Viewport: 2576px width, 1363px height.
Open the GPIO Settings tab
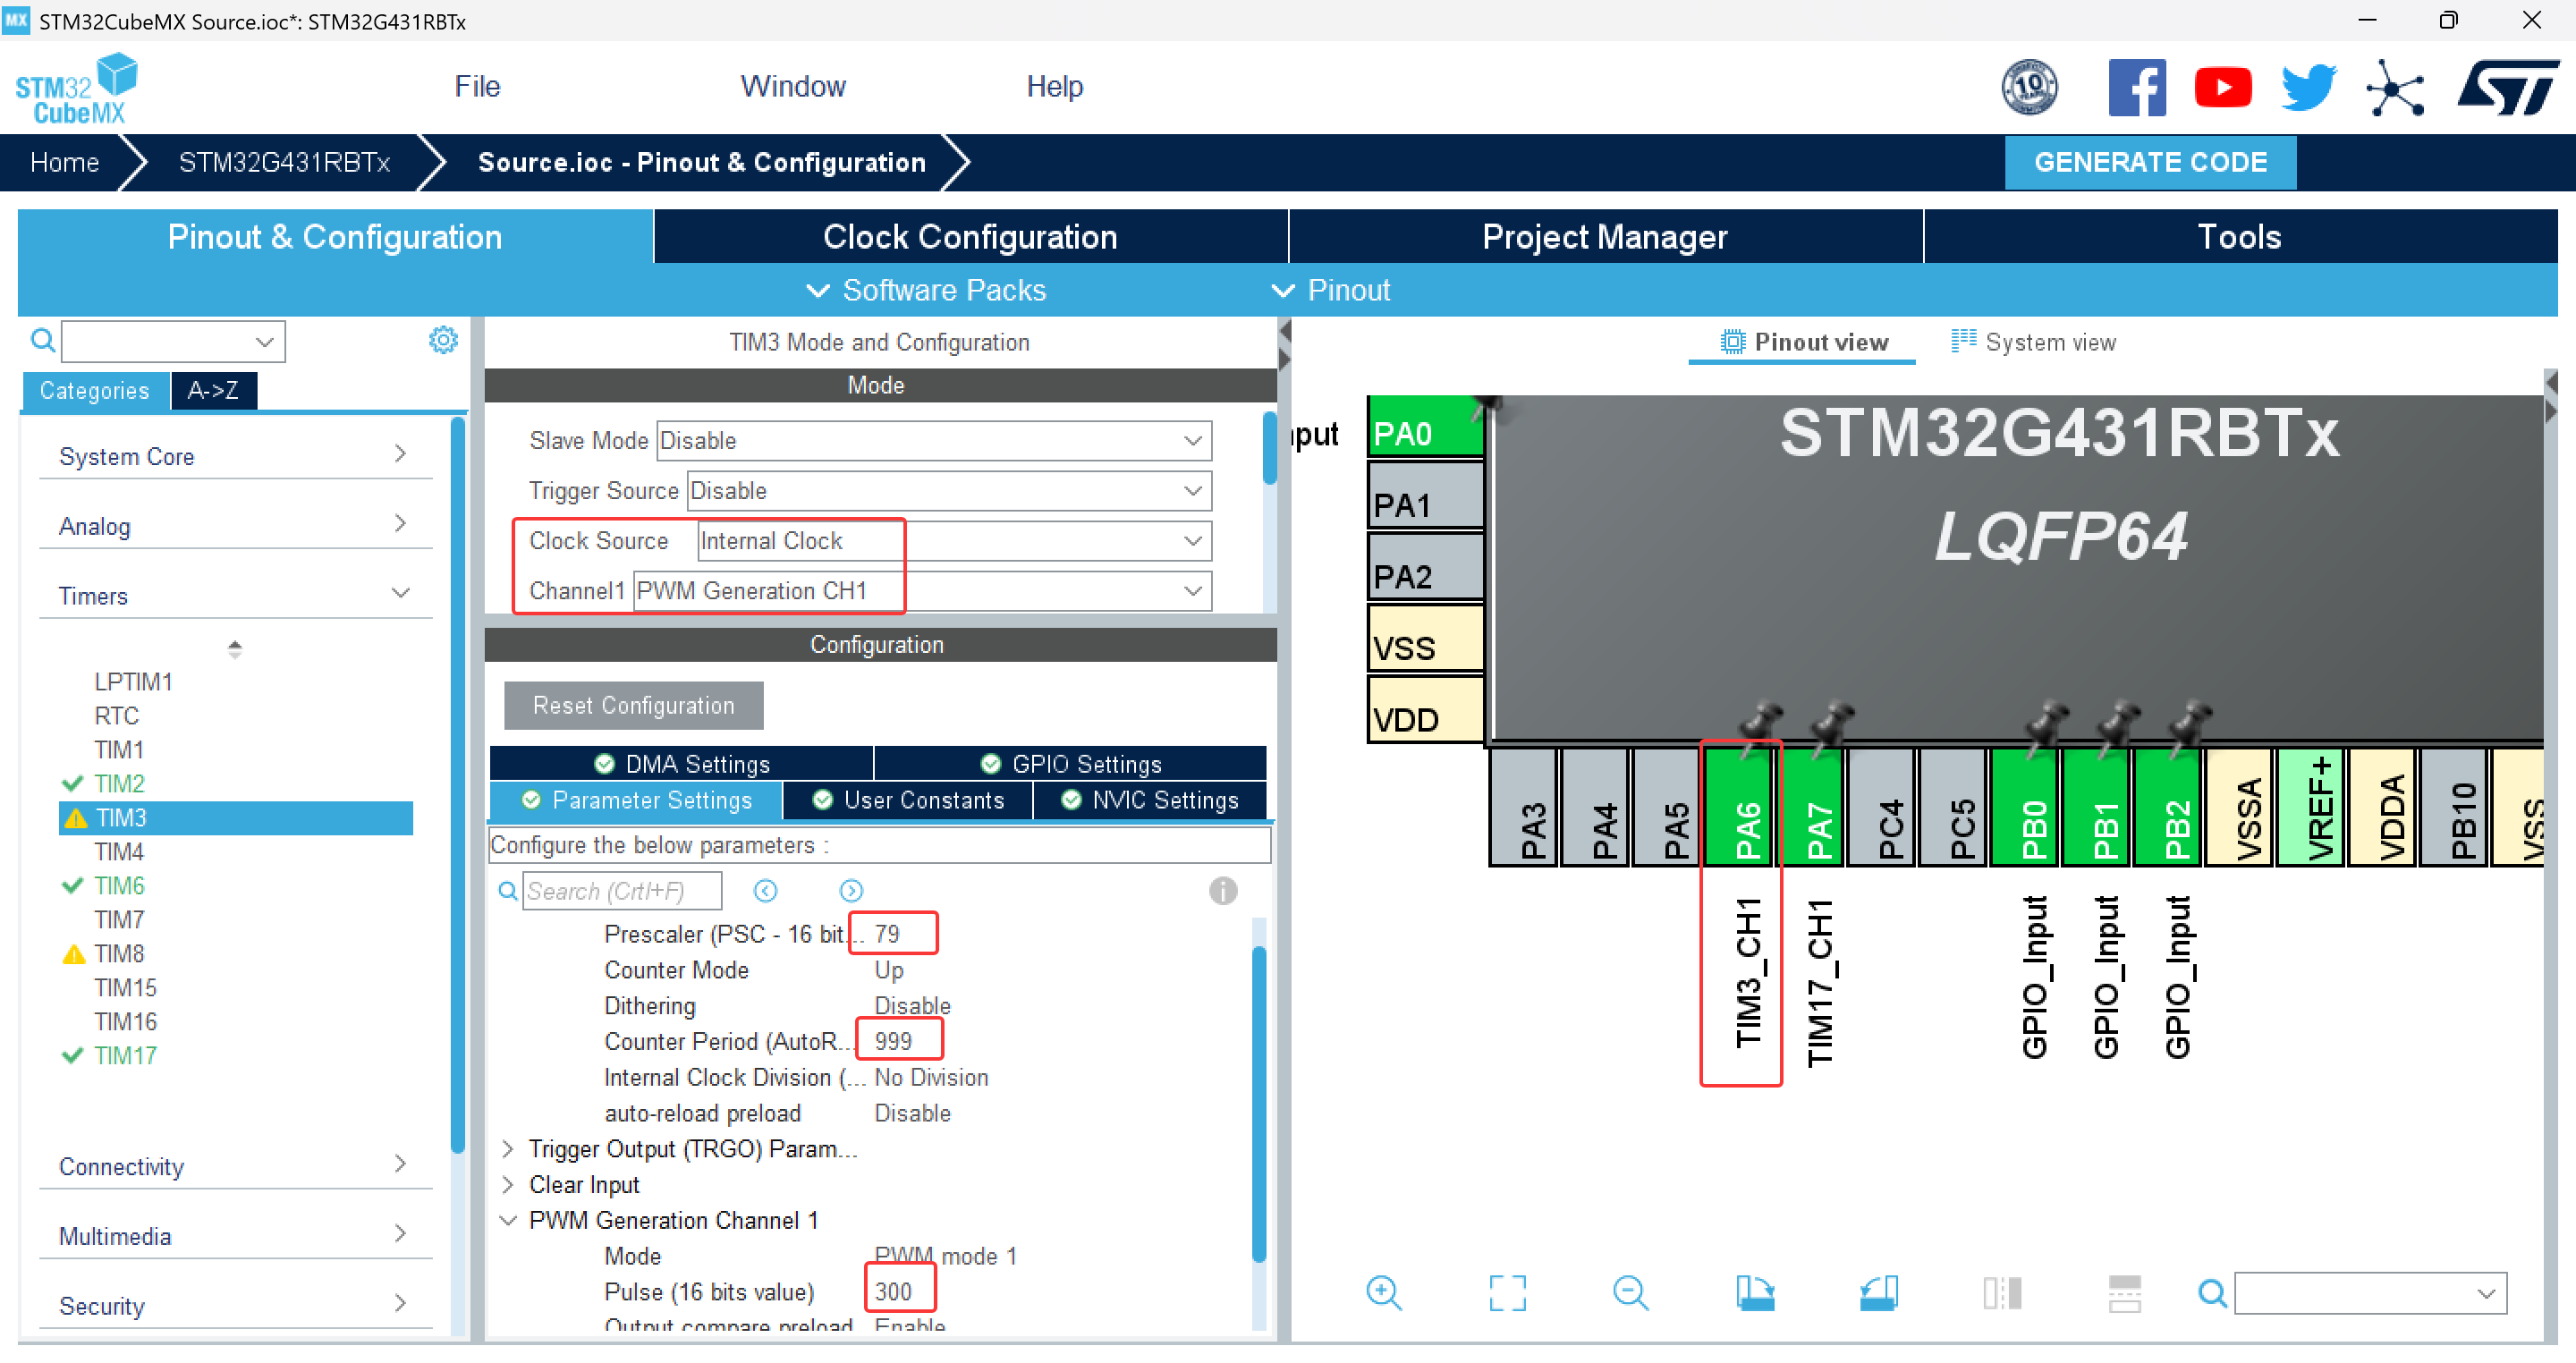click(1070, 764)
